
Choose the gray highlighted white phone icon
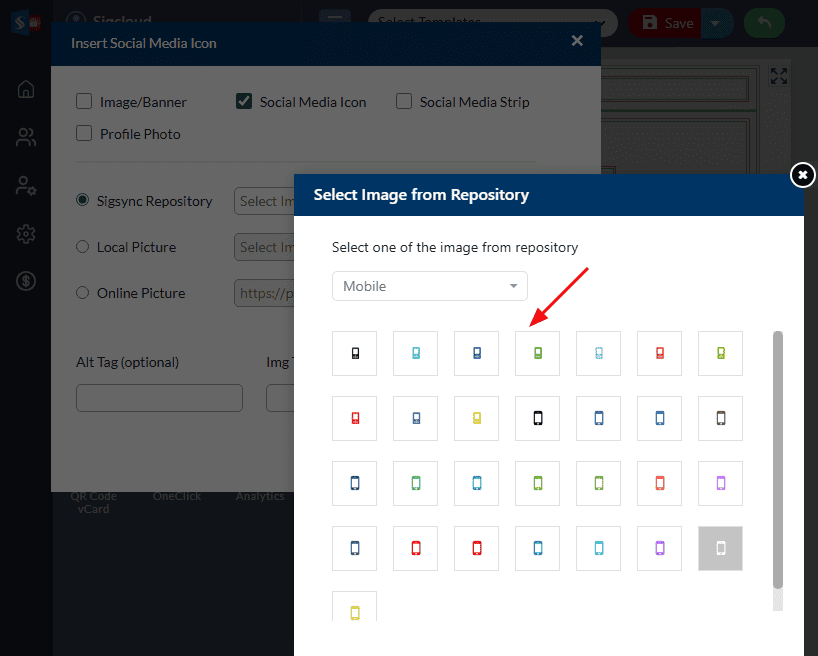click(720, 548)
